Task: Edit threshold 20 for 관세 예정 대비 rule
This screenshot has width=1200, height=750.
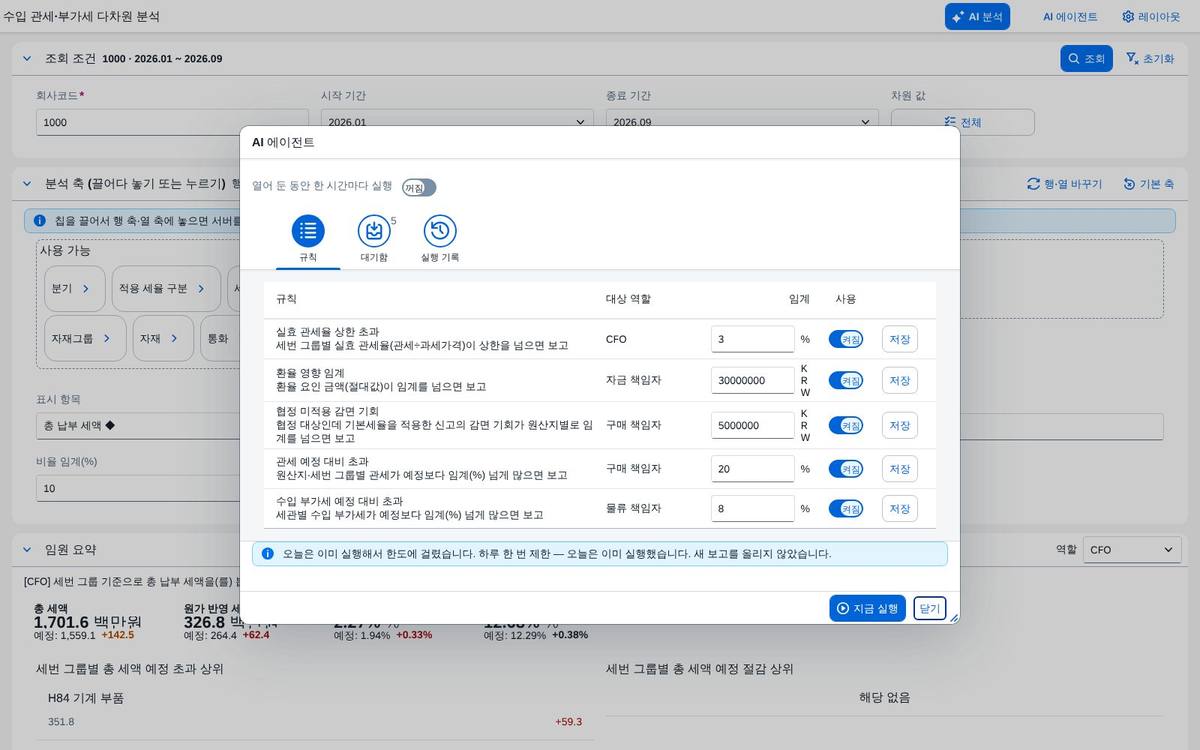Action: (x=753, y=468)
